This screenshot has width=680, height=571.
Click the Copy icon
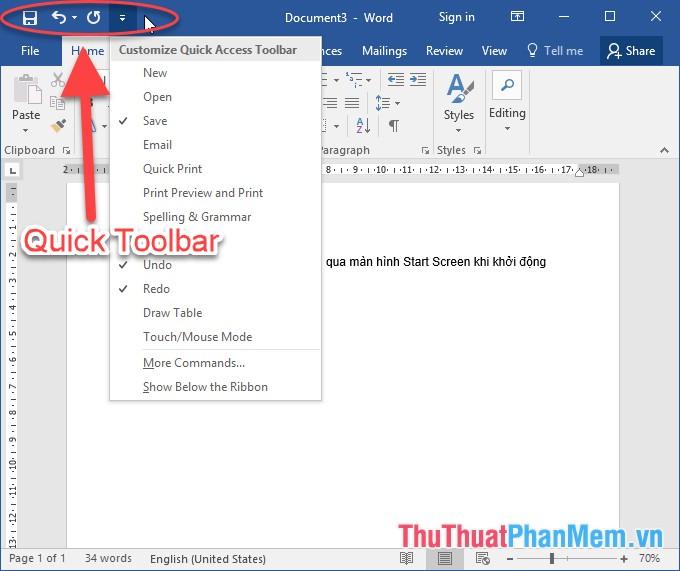[57, 103]
